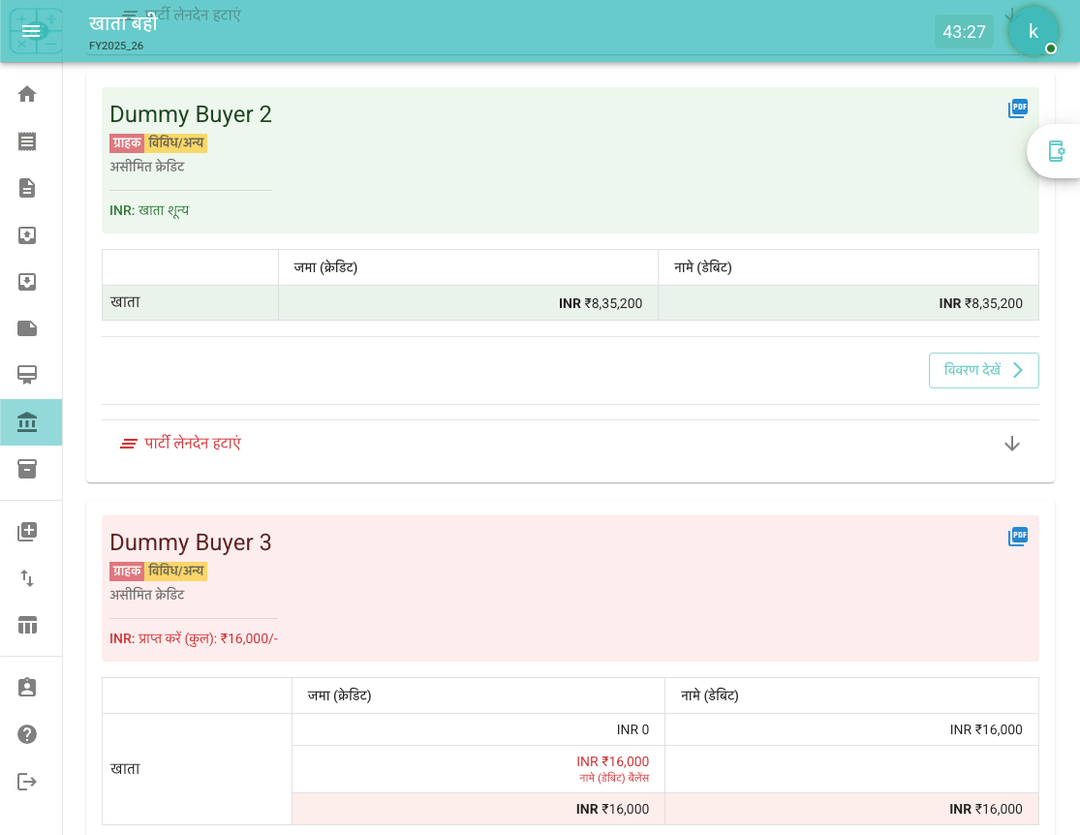Download PDF for Dummy Buyer 3
Viewport: 1080px width, 835px height.
1017,537
